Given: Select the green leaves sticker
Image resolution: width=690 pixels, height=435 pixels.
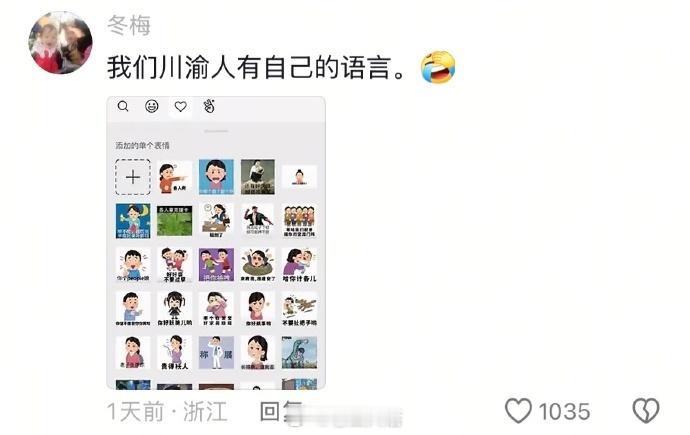Looking at the screenshot, I should coord(175,221).
